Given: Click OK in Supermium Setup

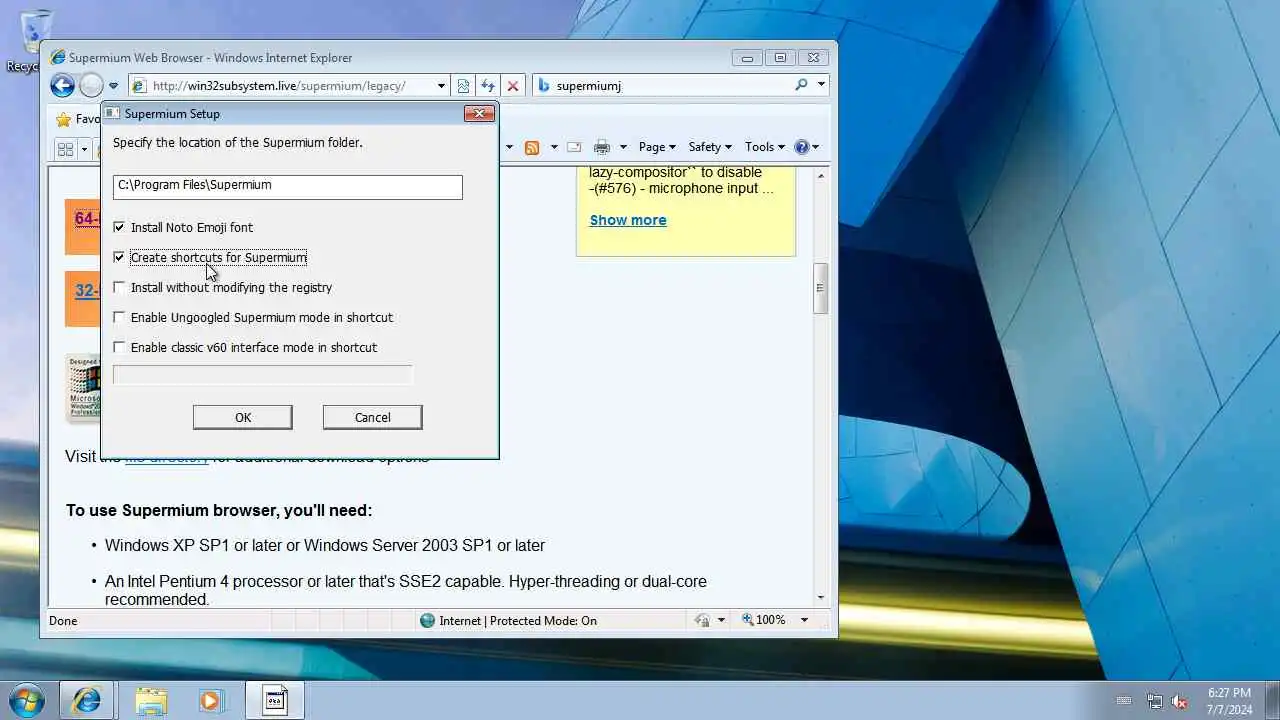Looking at the screenshot, I should [x=243, y=417].
